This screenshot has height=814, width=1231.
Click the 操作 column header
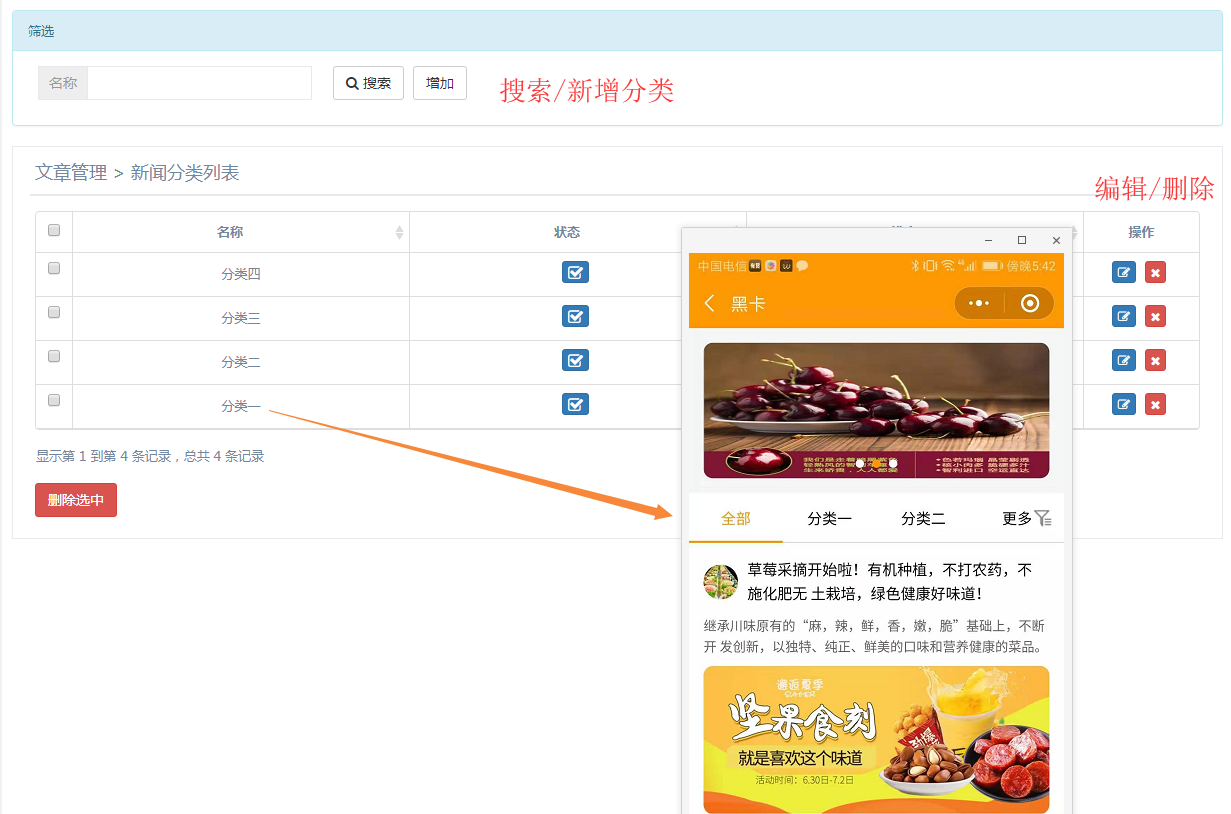click(x=1141, y=232)
